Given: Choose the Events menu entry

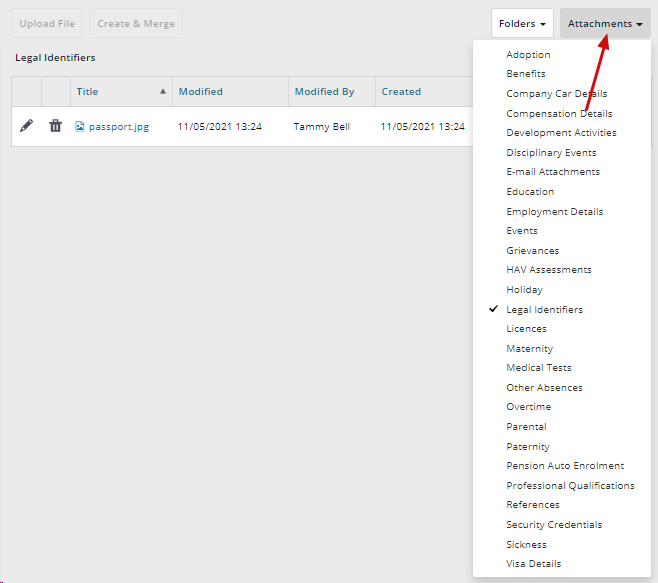Looking at the screenshot, I should pyautogui.click(x=522, y=230).
